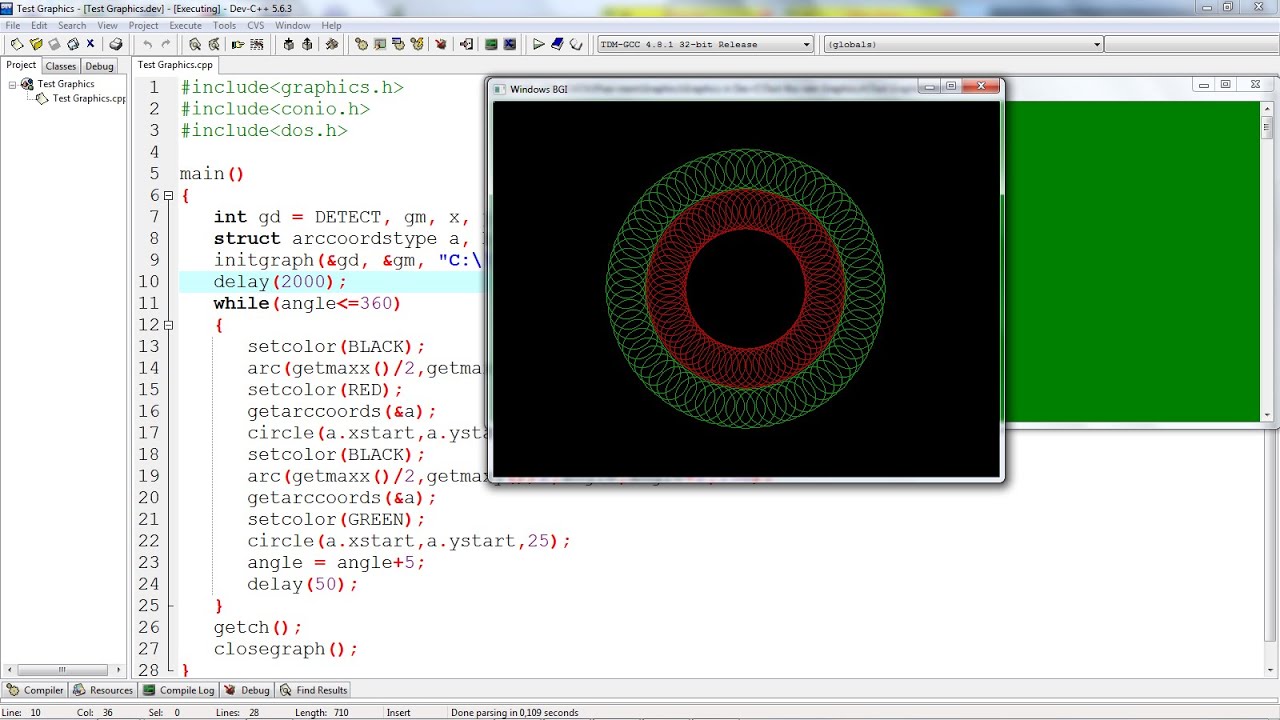Click the Open file folder icon
Image resolution: width=1280 pixels, height=720 pixels.
[36, 44]
